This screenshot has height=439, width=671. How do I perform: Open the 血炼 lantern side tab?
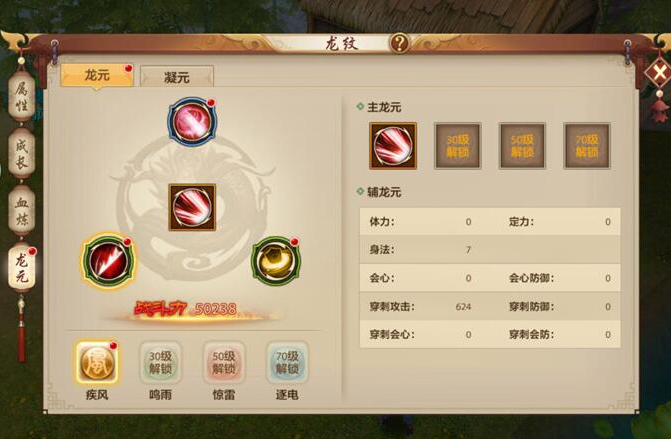pyautogui.click(x=22, y=211)
